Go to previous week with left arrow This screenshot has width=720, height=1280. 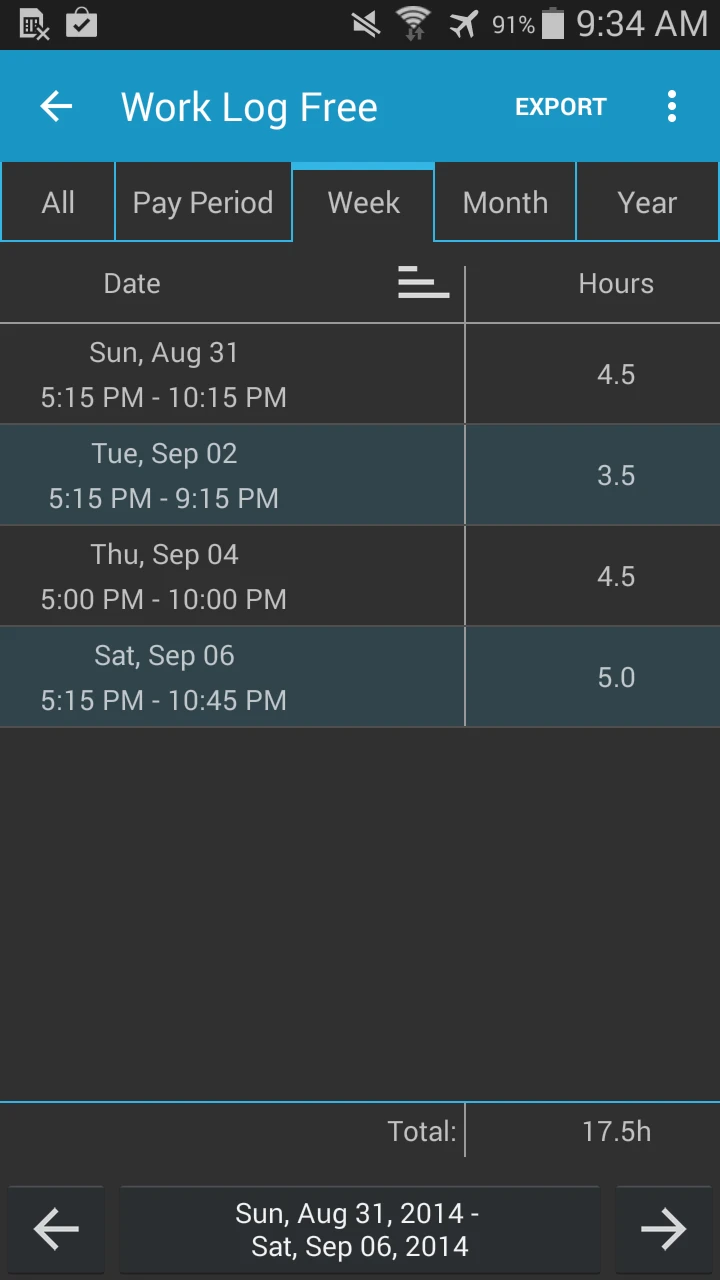coord(56,1229)
